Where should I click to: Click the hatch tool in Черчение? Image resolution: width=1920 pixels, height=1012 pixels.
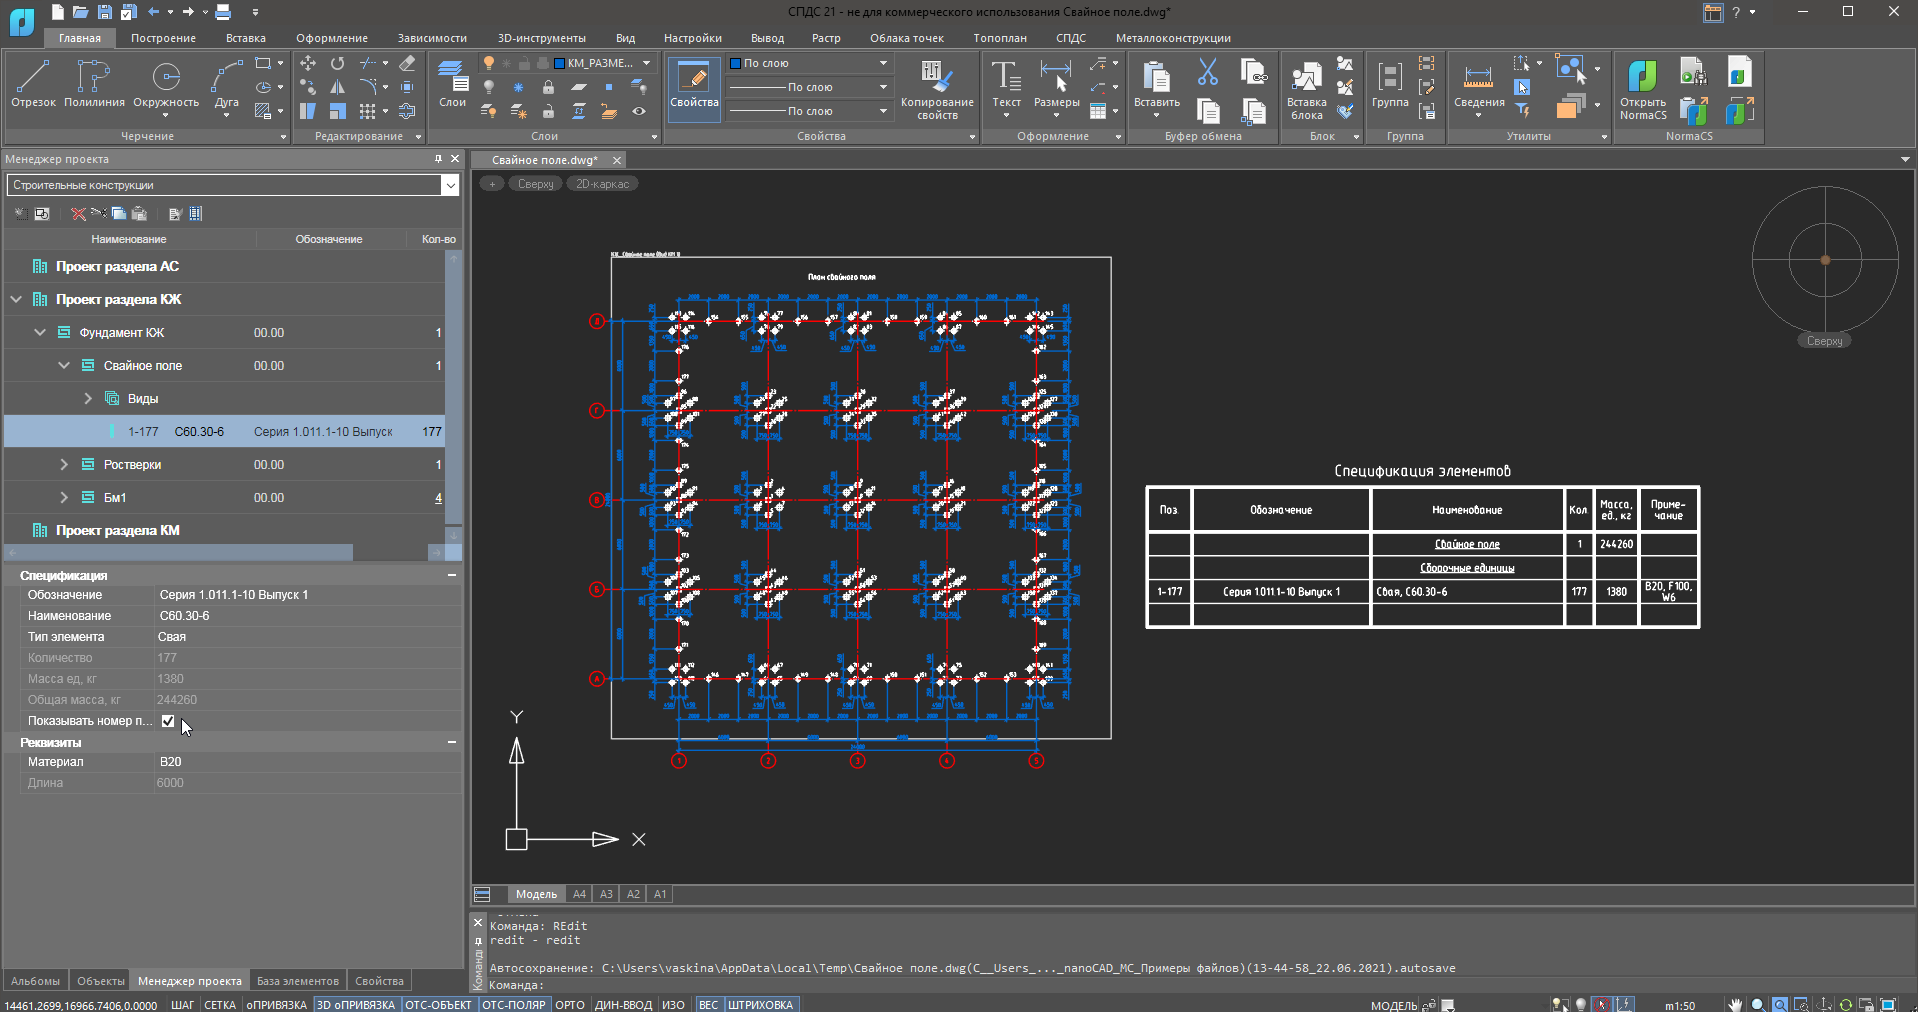(263, 111)
